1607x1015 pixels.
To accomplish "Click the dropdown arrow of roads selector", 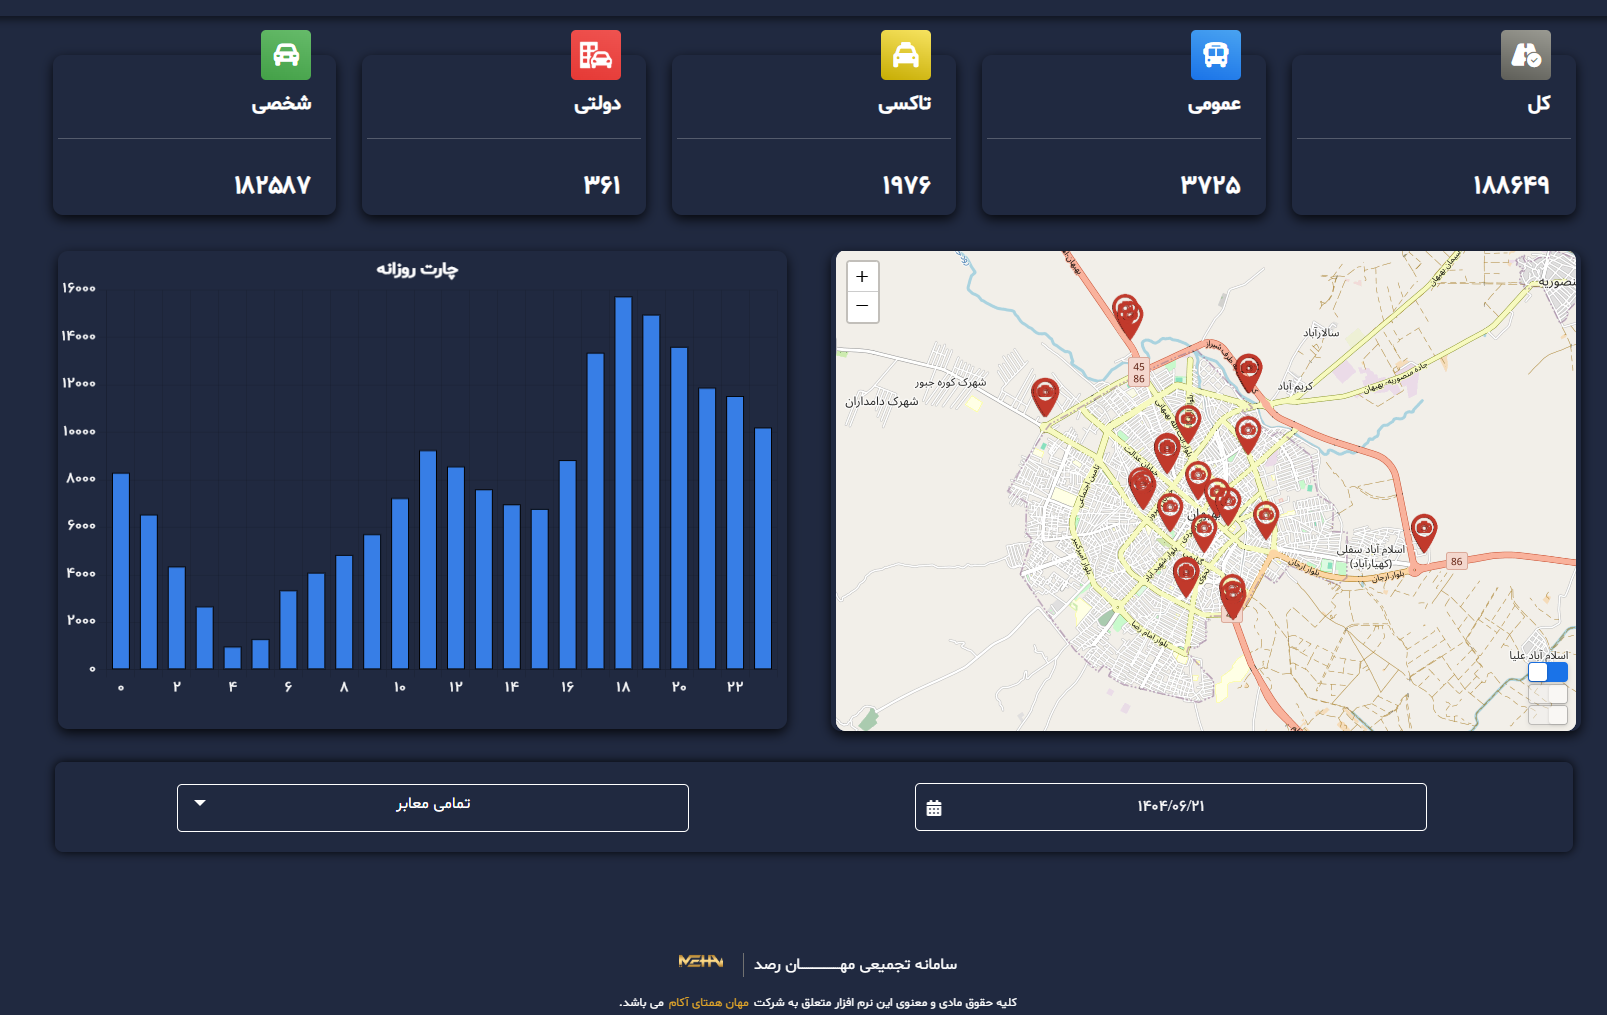I will click(200, 803).
